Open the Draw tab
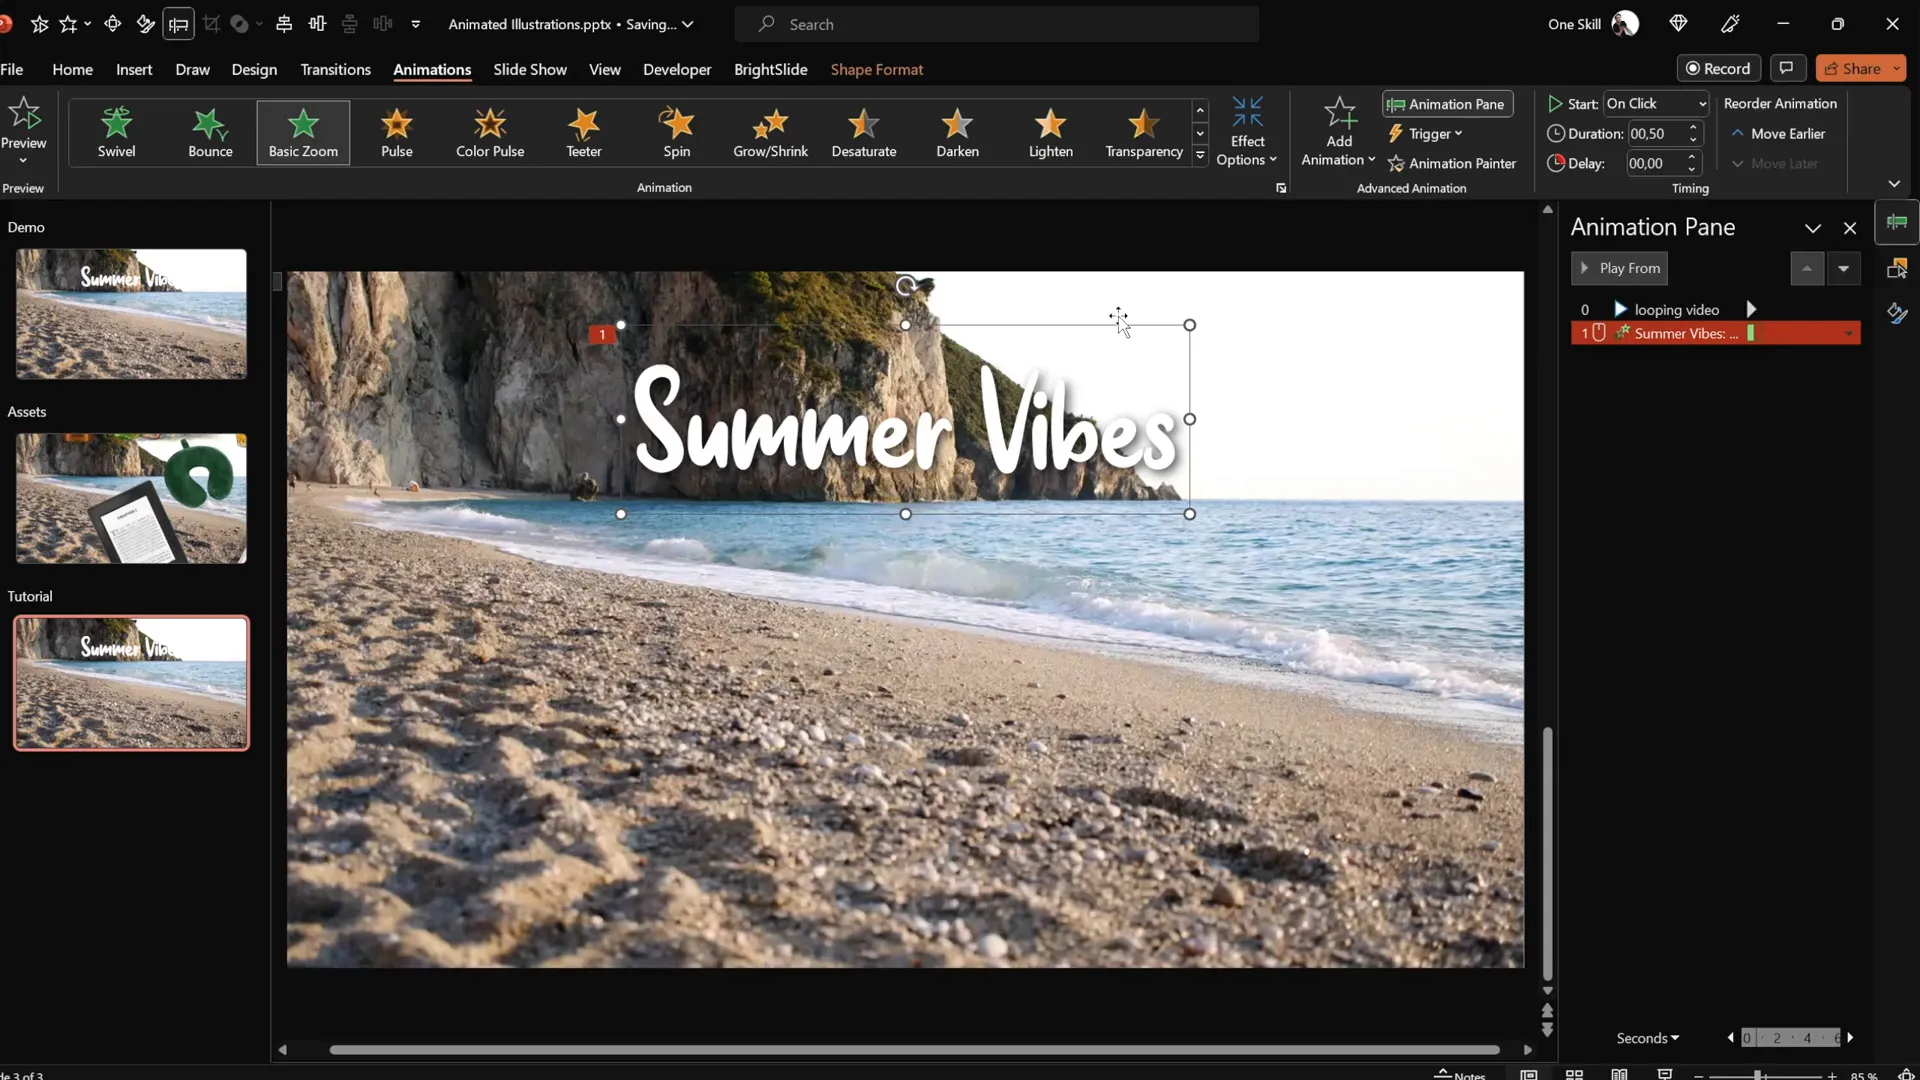Screen dimensions: 1920x1080 (192, 69)
